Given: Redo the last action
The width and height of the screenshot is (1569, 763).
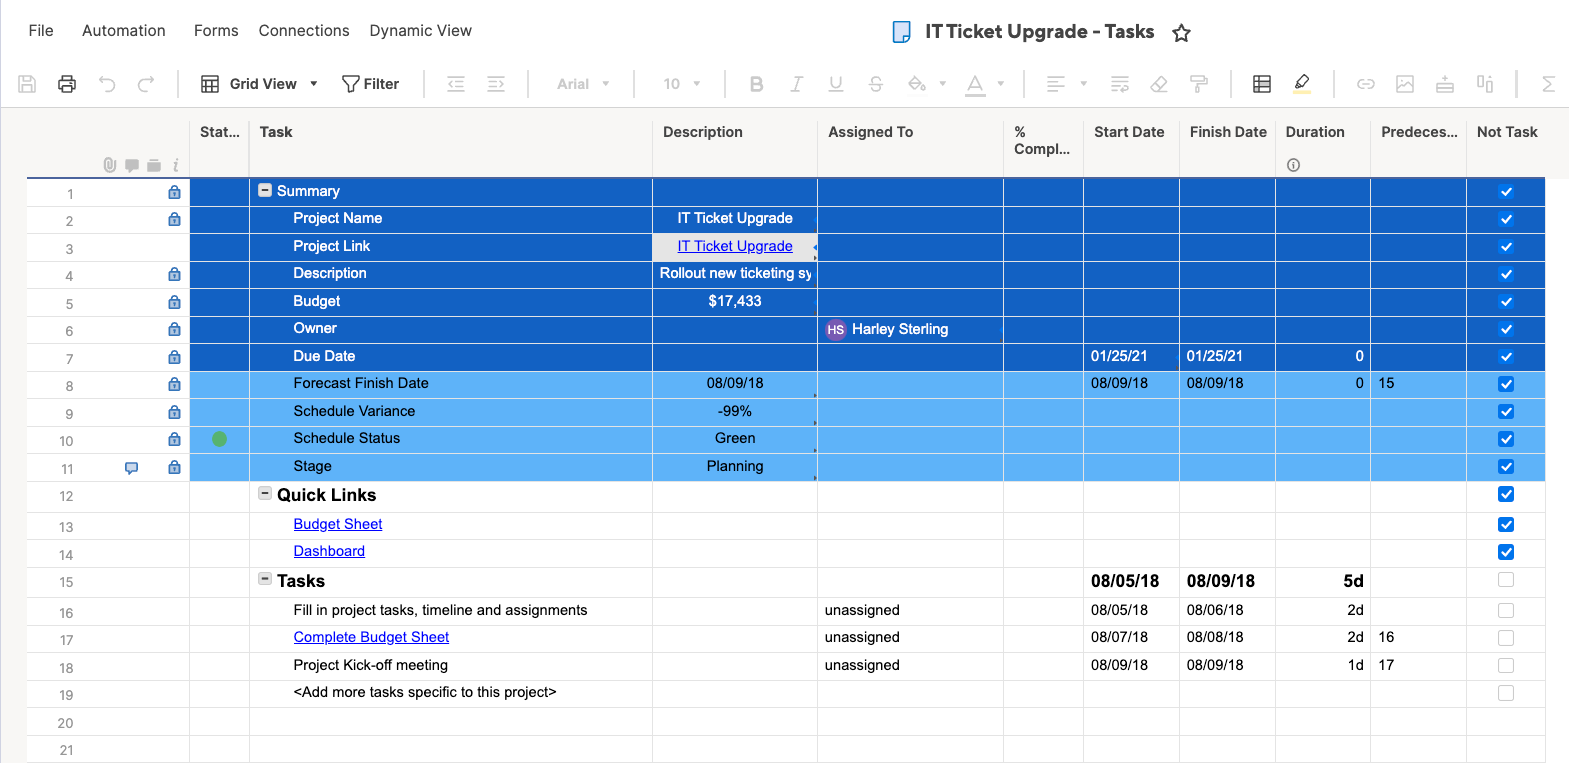Looking at the screenshot, I should 146,84.
